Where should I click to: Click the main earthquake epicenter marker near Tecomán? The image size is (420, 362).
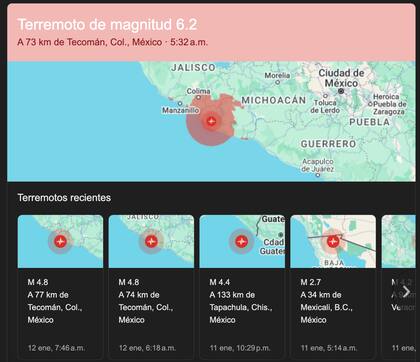pos(211,121)
